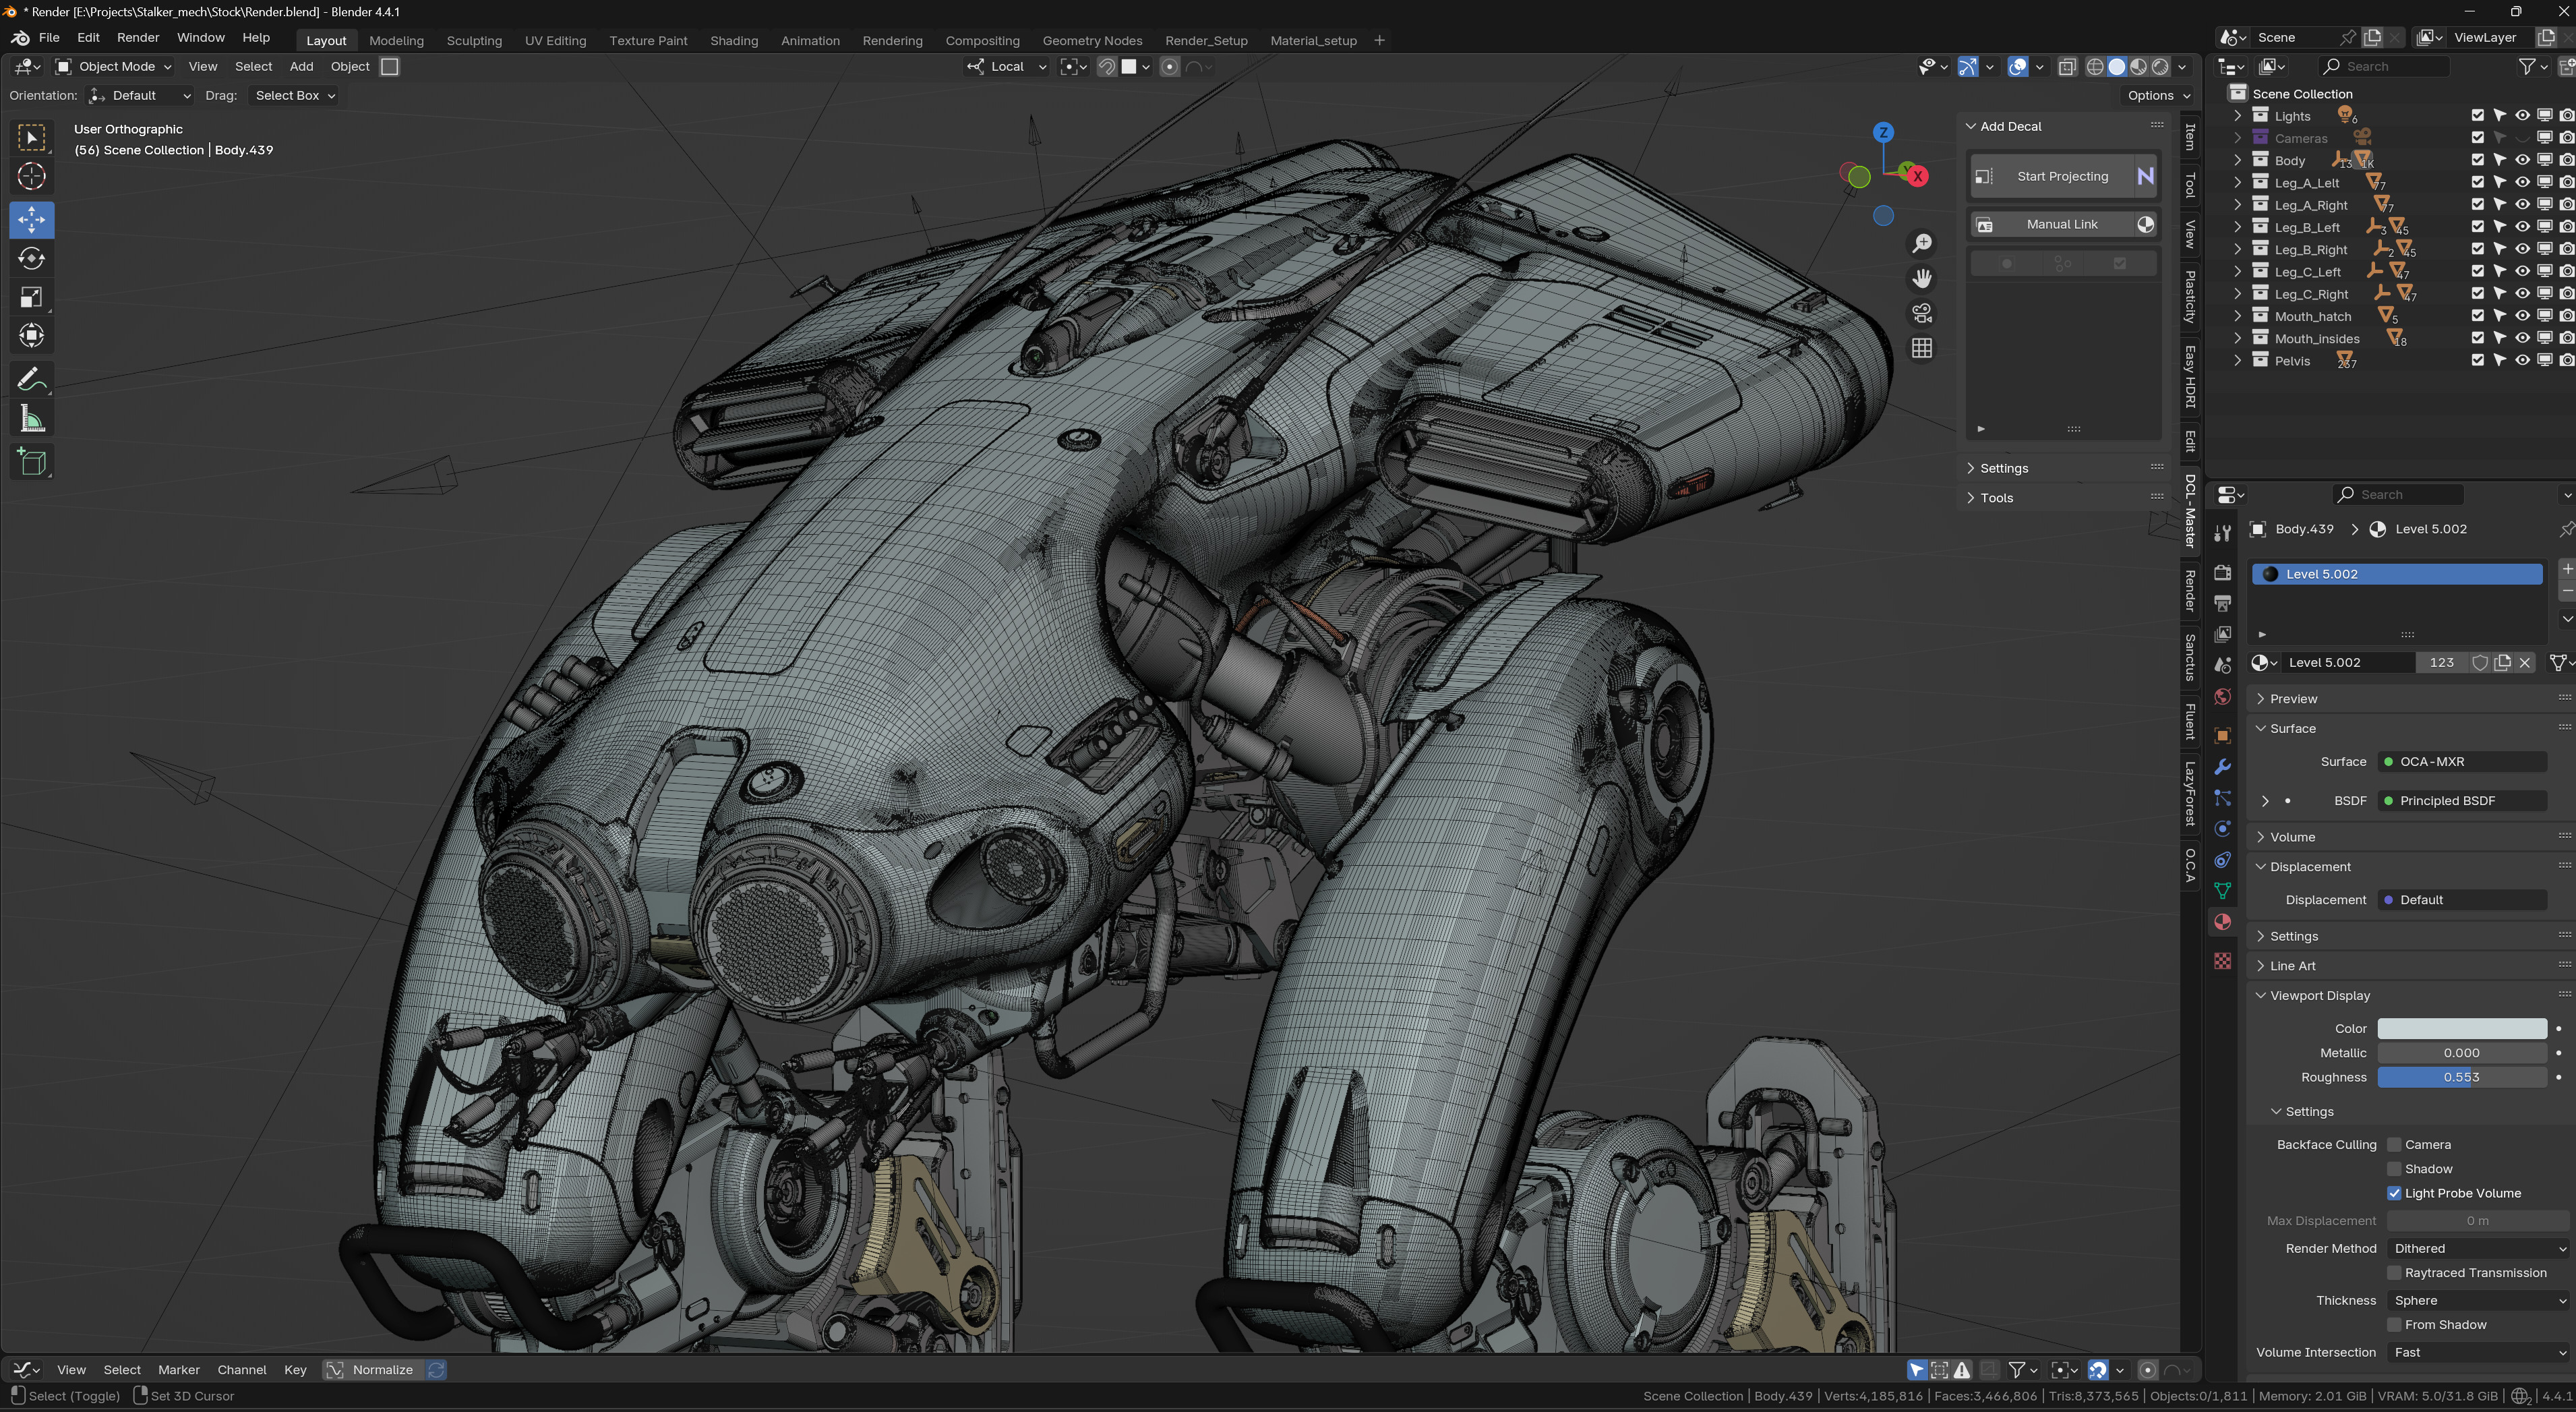Screen dimensions: 2576x1412
Task: Toggle X-ray display in viewport header
Action: pyautogui.click(x=2067, y=67)
